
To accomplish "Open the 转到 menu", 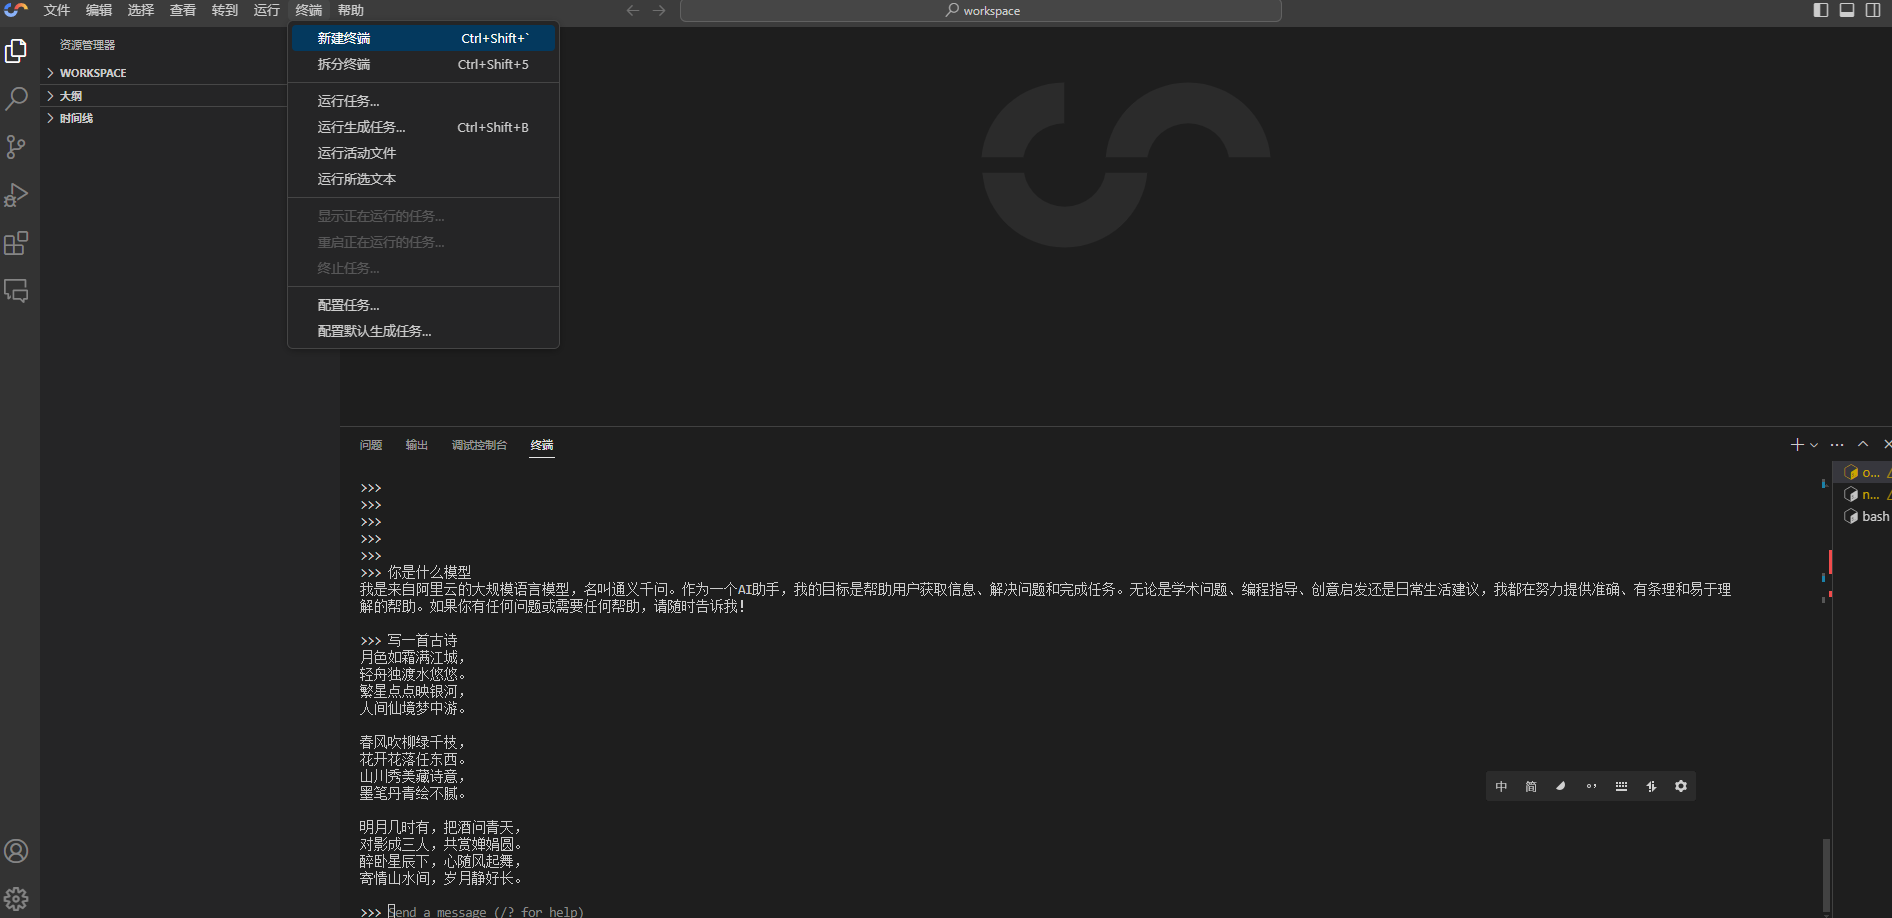I will (x=225, y=10).
